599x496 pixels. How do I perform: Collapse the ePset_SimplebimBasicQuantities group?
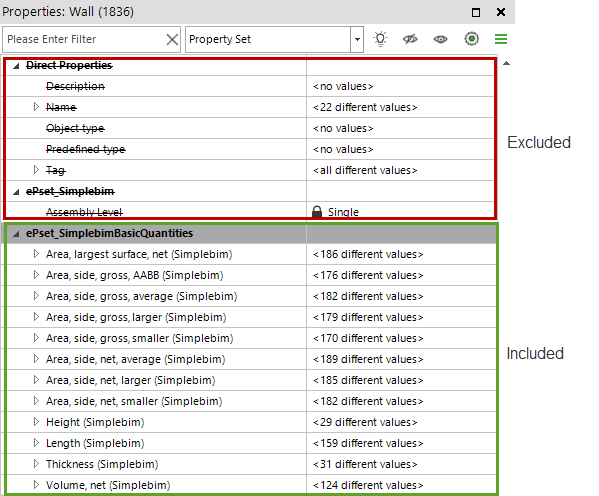pyautogui.click(x=16, y=234)
